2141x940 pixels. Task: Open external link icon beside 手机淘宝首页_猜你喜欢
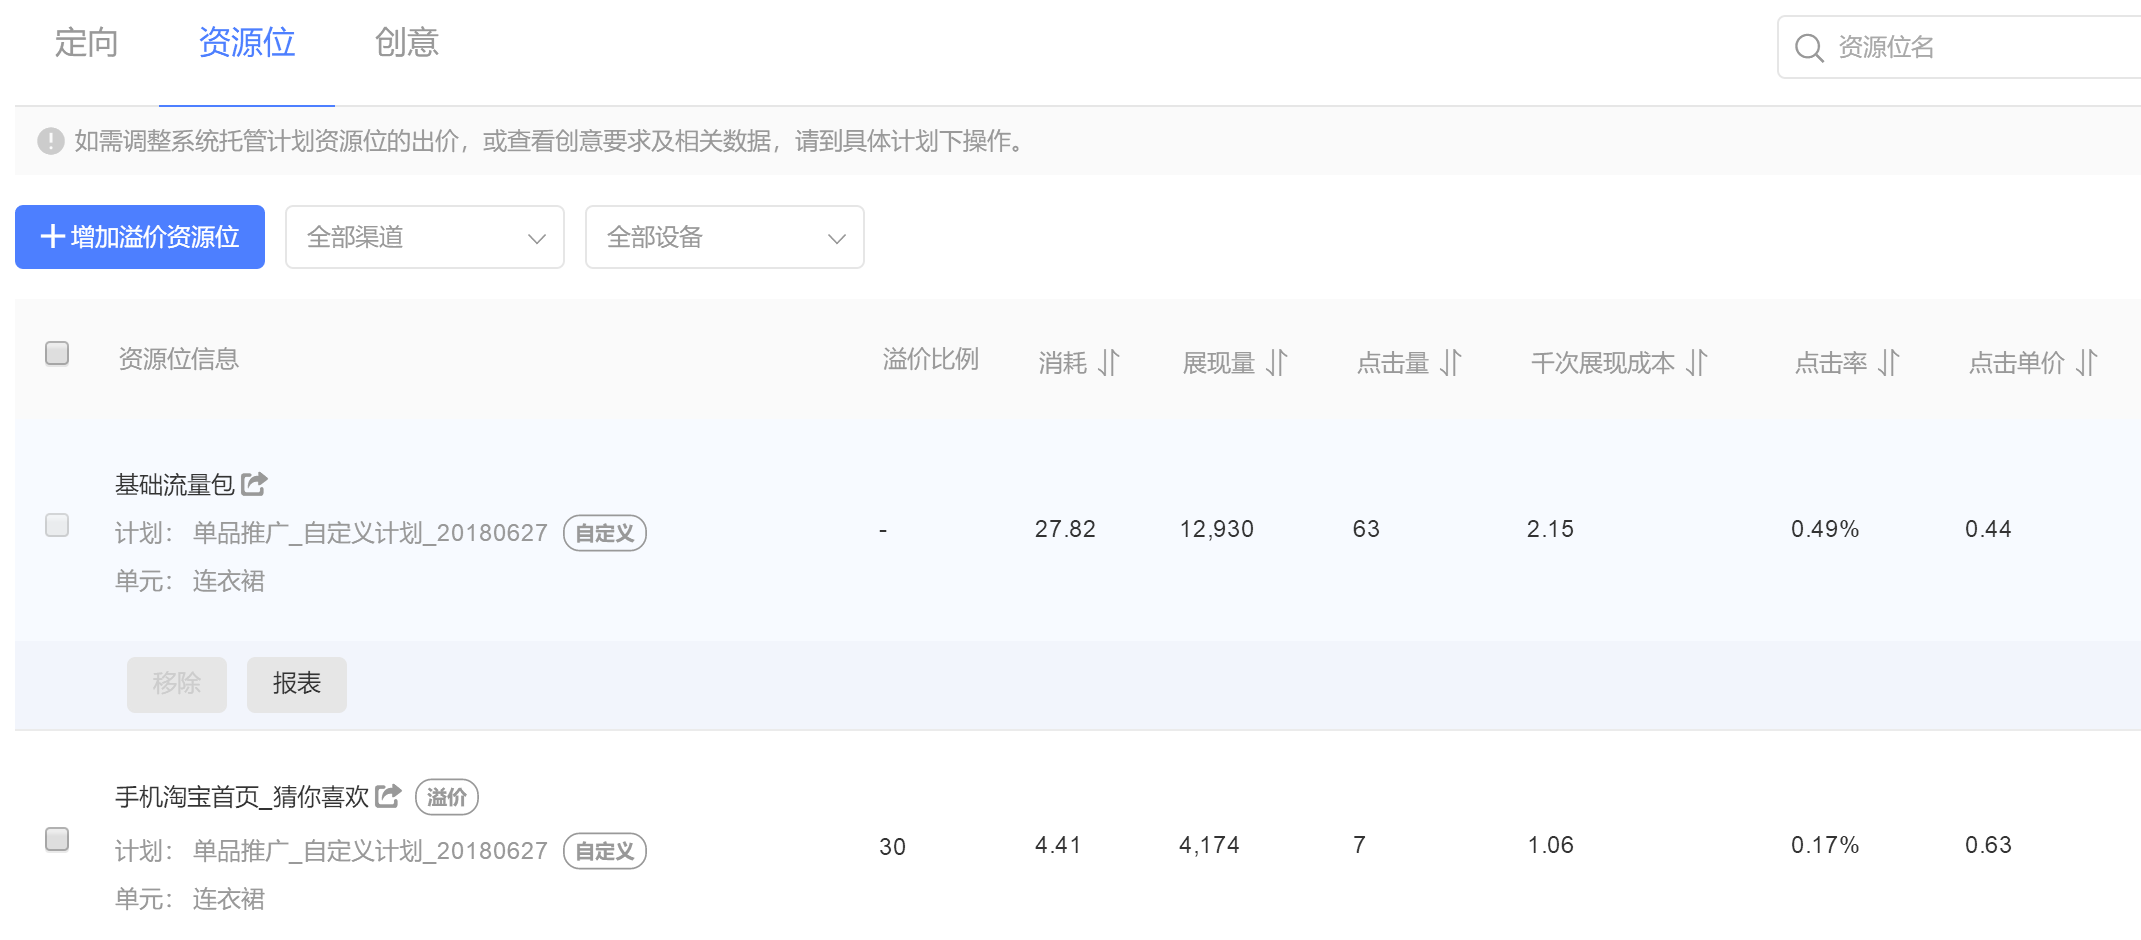tap(388, 796)
